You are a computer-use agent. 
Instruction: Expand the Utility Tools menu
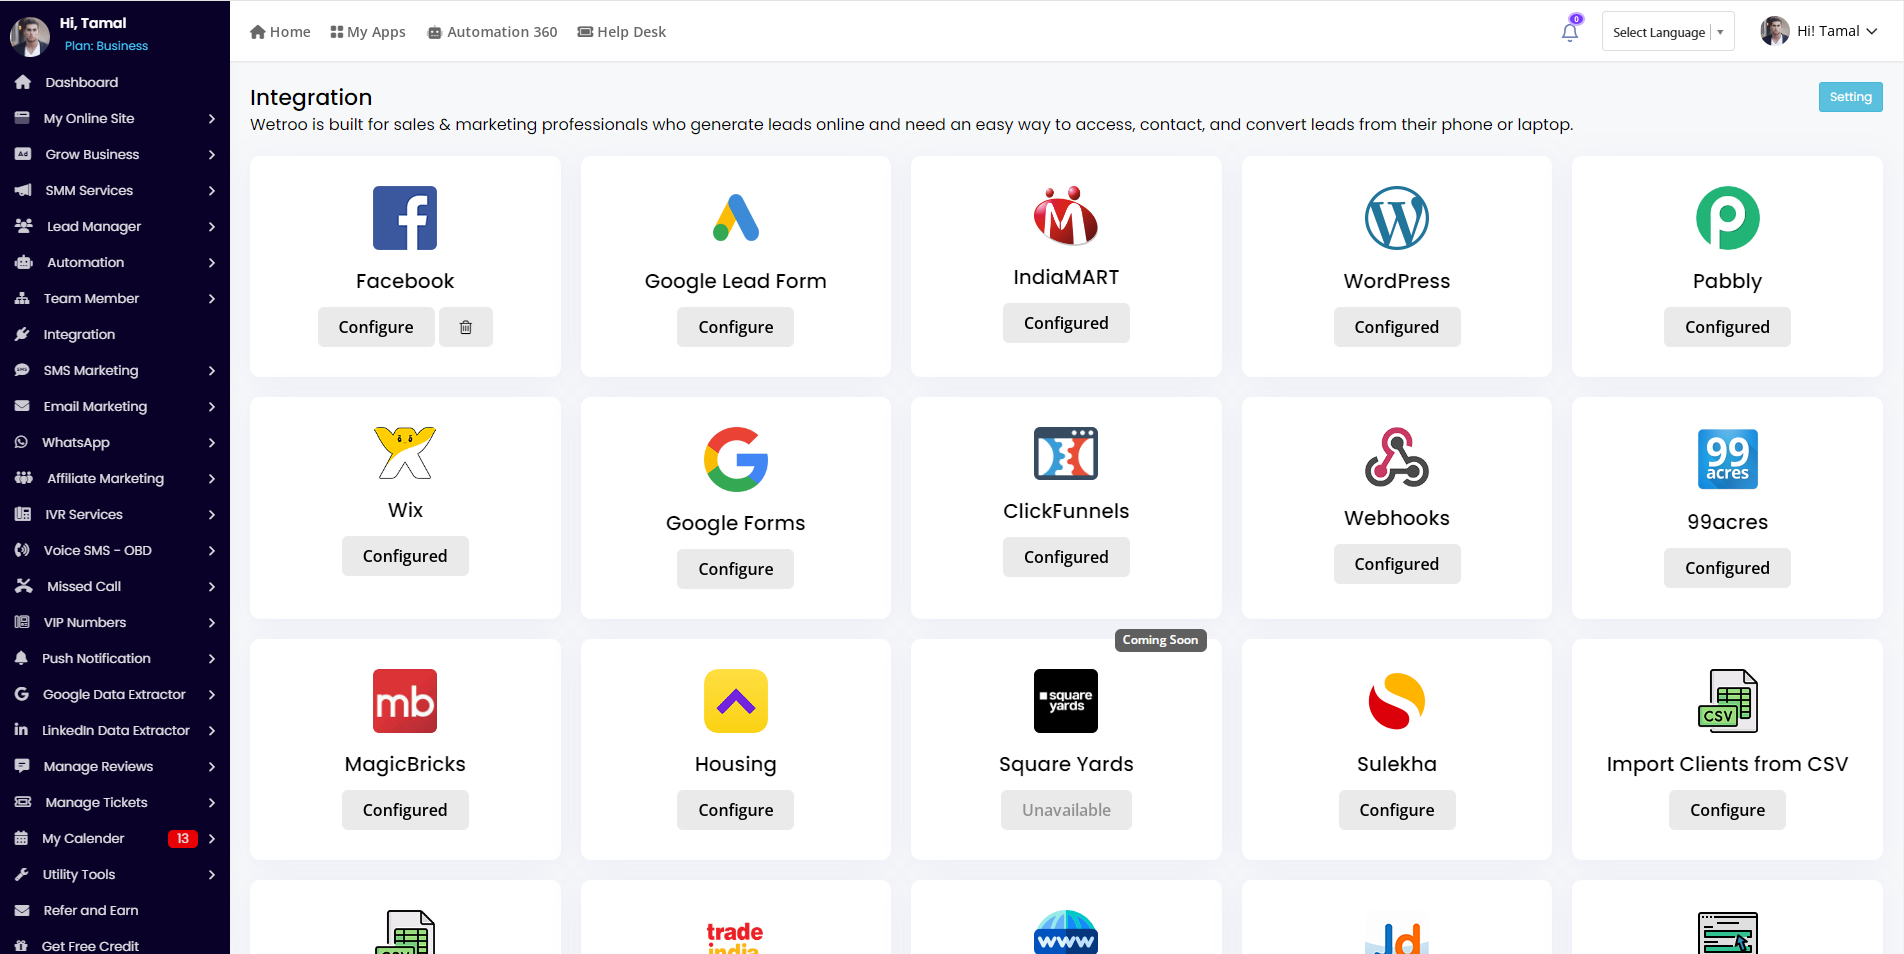click(115, 874)
